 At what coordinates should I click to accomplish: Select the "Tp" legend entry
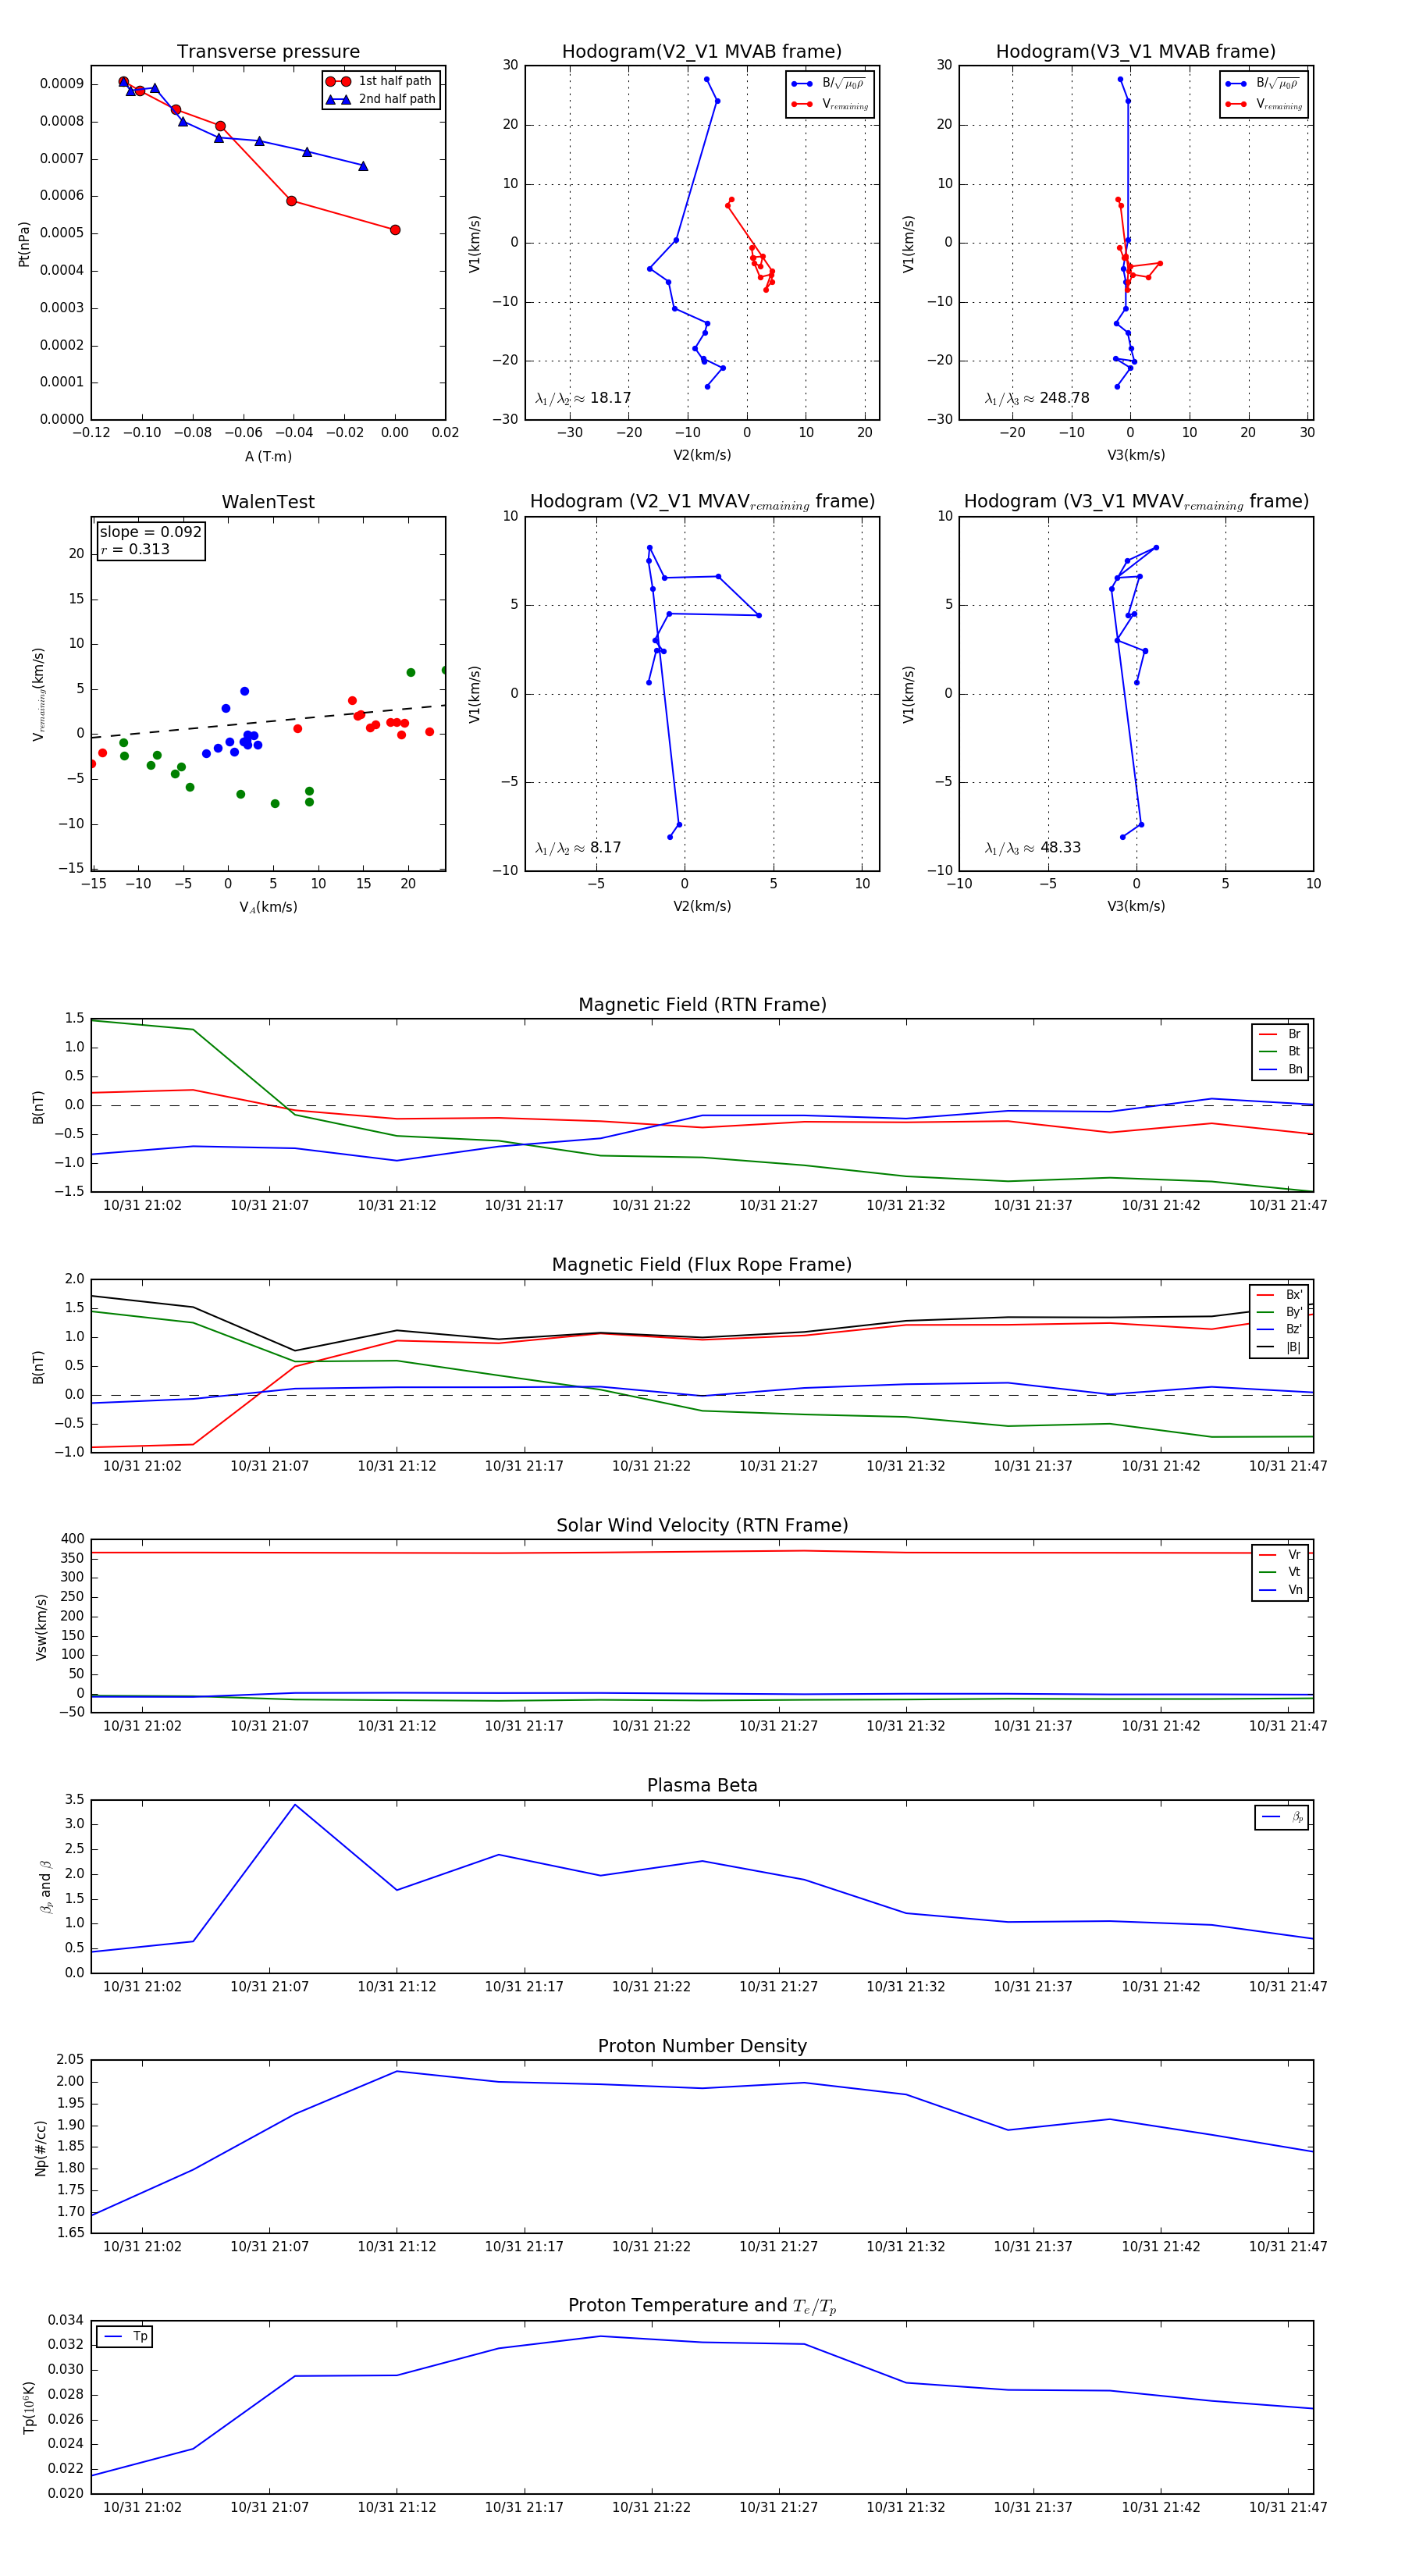(x=126, y=2337)
